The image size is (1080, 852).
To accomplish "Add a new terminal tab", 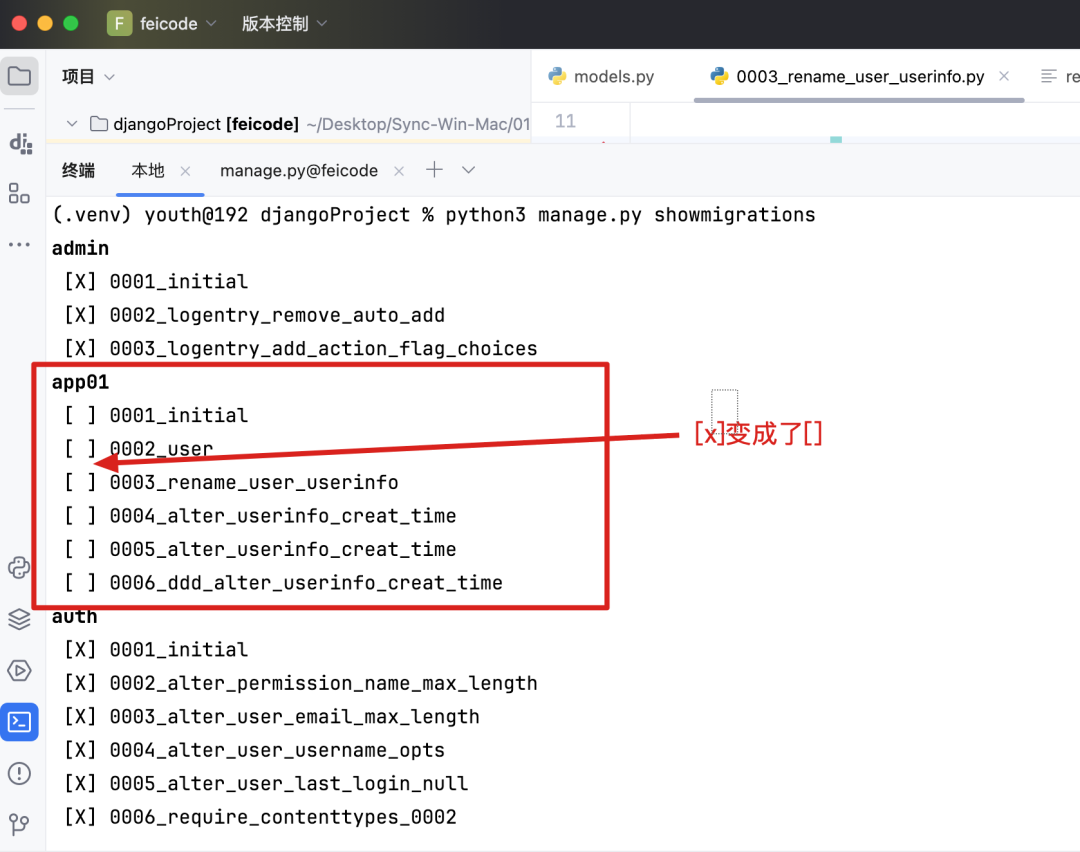I will 434,169.
